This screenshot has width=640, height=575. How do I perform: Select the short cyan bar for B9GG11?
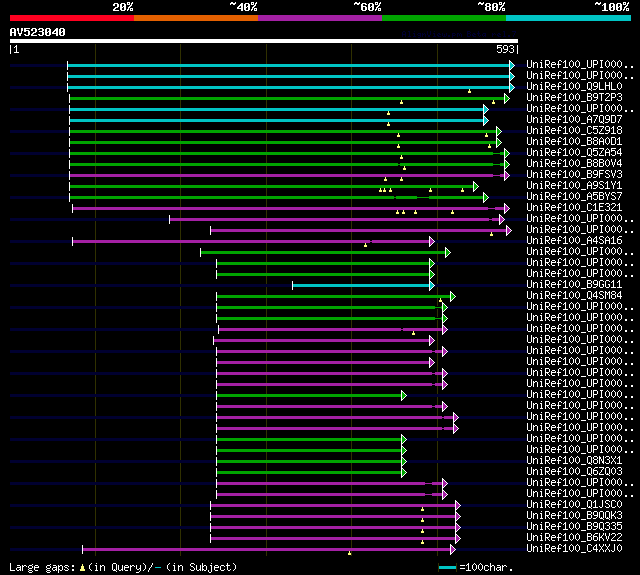tap(361, 286)
